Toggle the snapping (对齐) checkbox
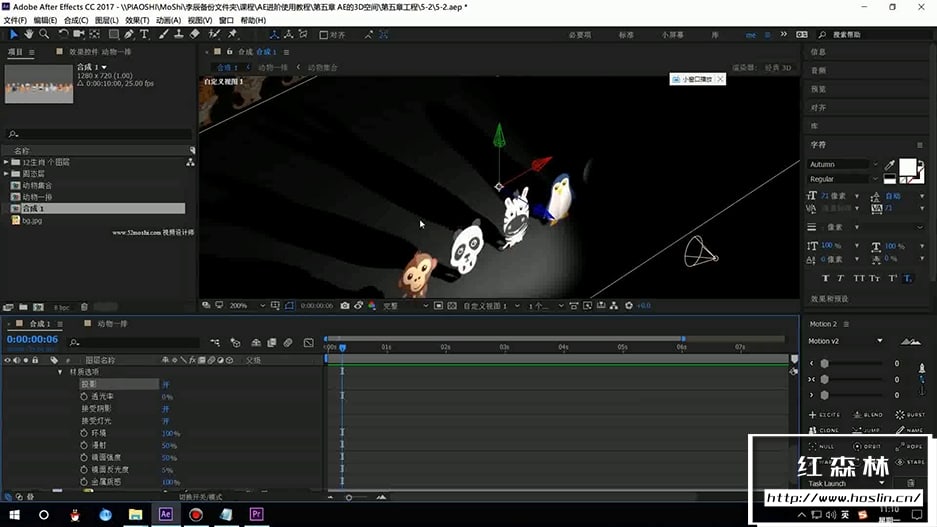This screenshot has width=937, height=527. [x=323, y=35]
